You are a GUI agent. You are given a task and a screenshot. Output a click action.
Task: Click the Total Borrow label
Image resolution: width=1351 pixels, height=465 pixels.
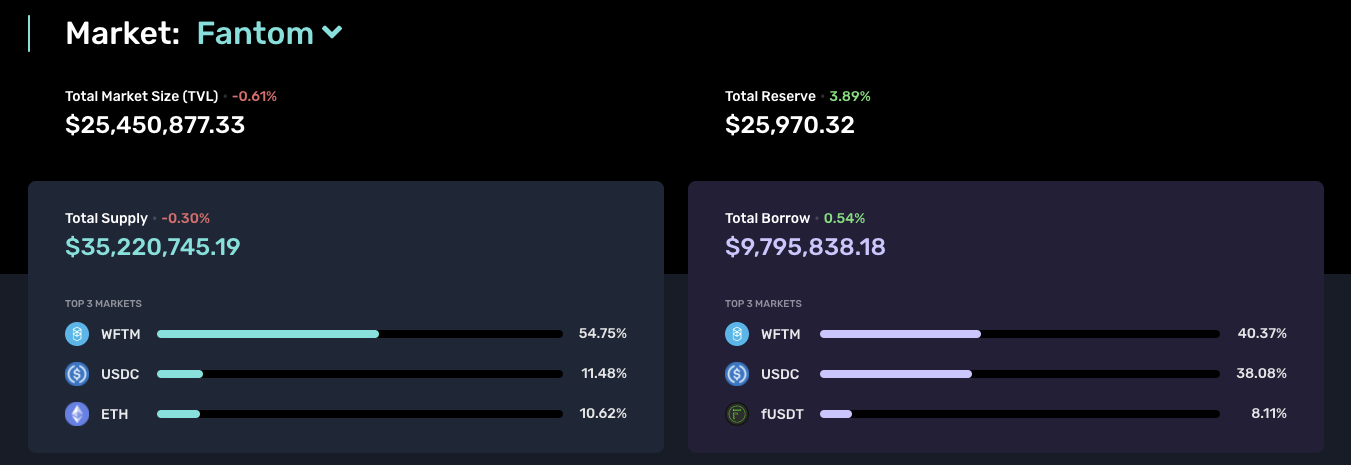coord(767,218)
